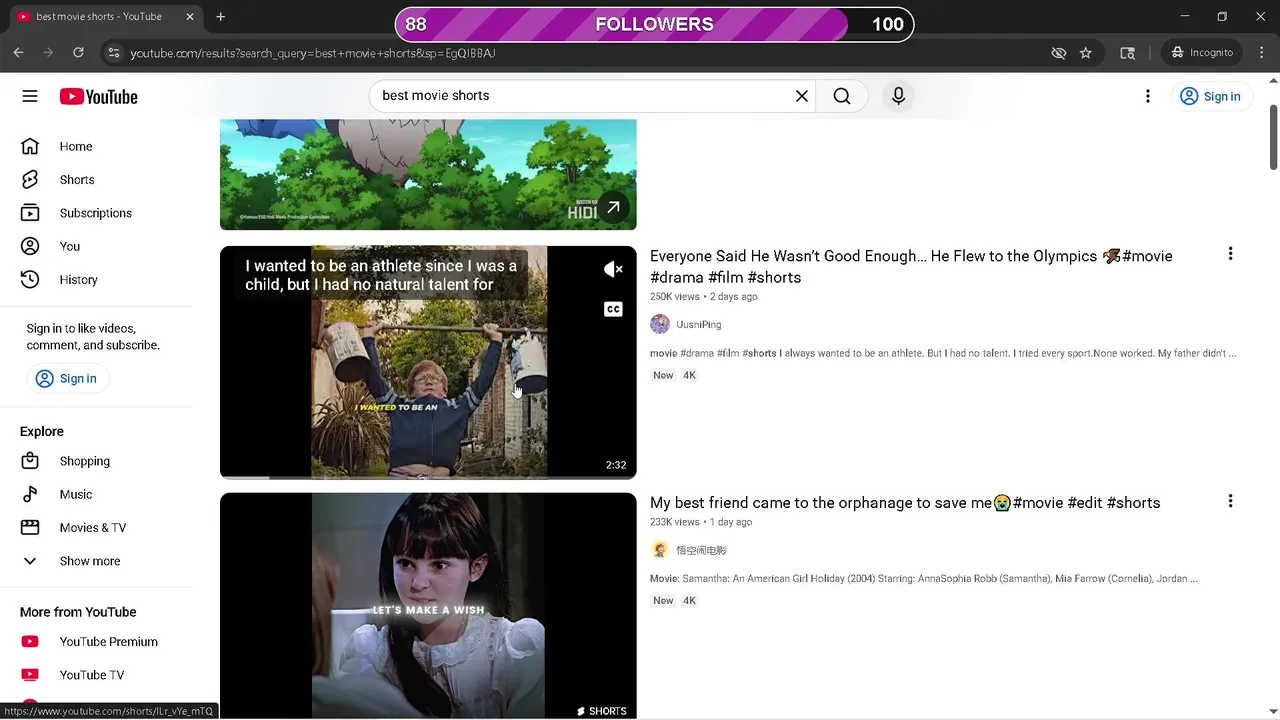The height and width of the screenshot is (720, 1280).
Task: Open 'My best friend came to the orphanage' title
Action: tap(905, 503)
